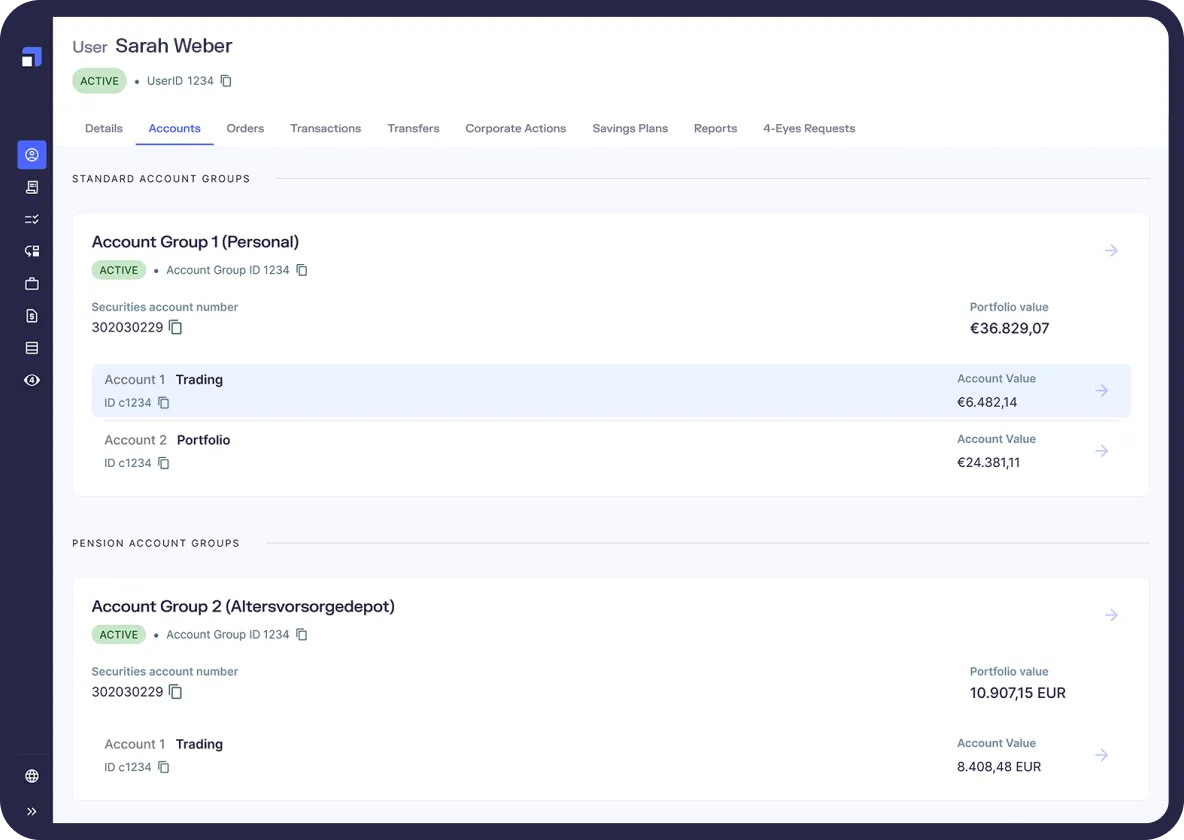1184x840 pixels.
Task: Select the Account 2 Portfolio label
Action: pyautogui.click(x=167, y=440)
